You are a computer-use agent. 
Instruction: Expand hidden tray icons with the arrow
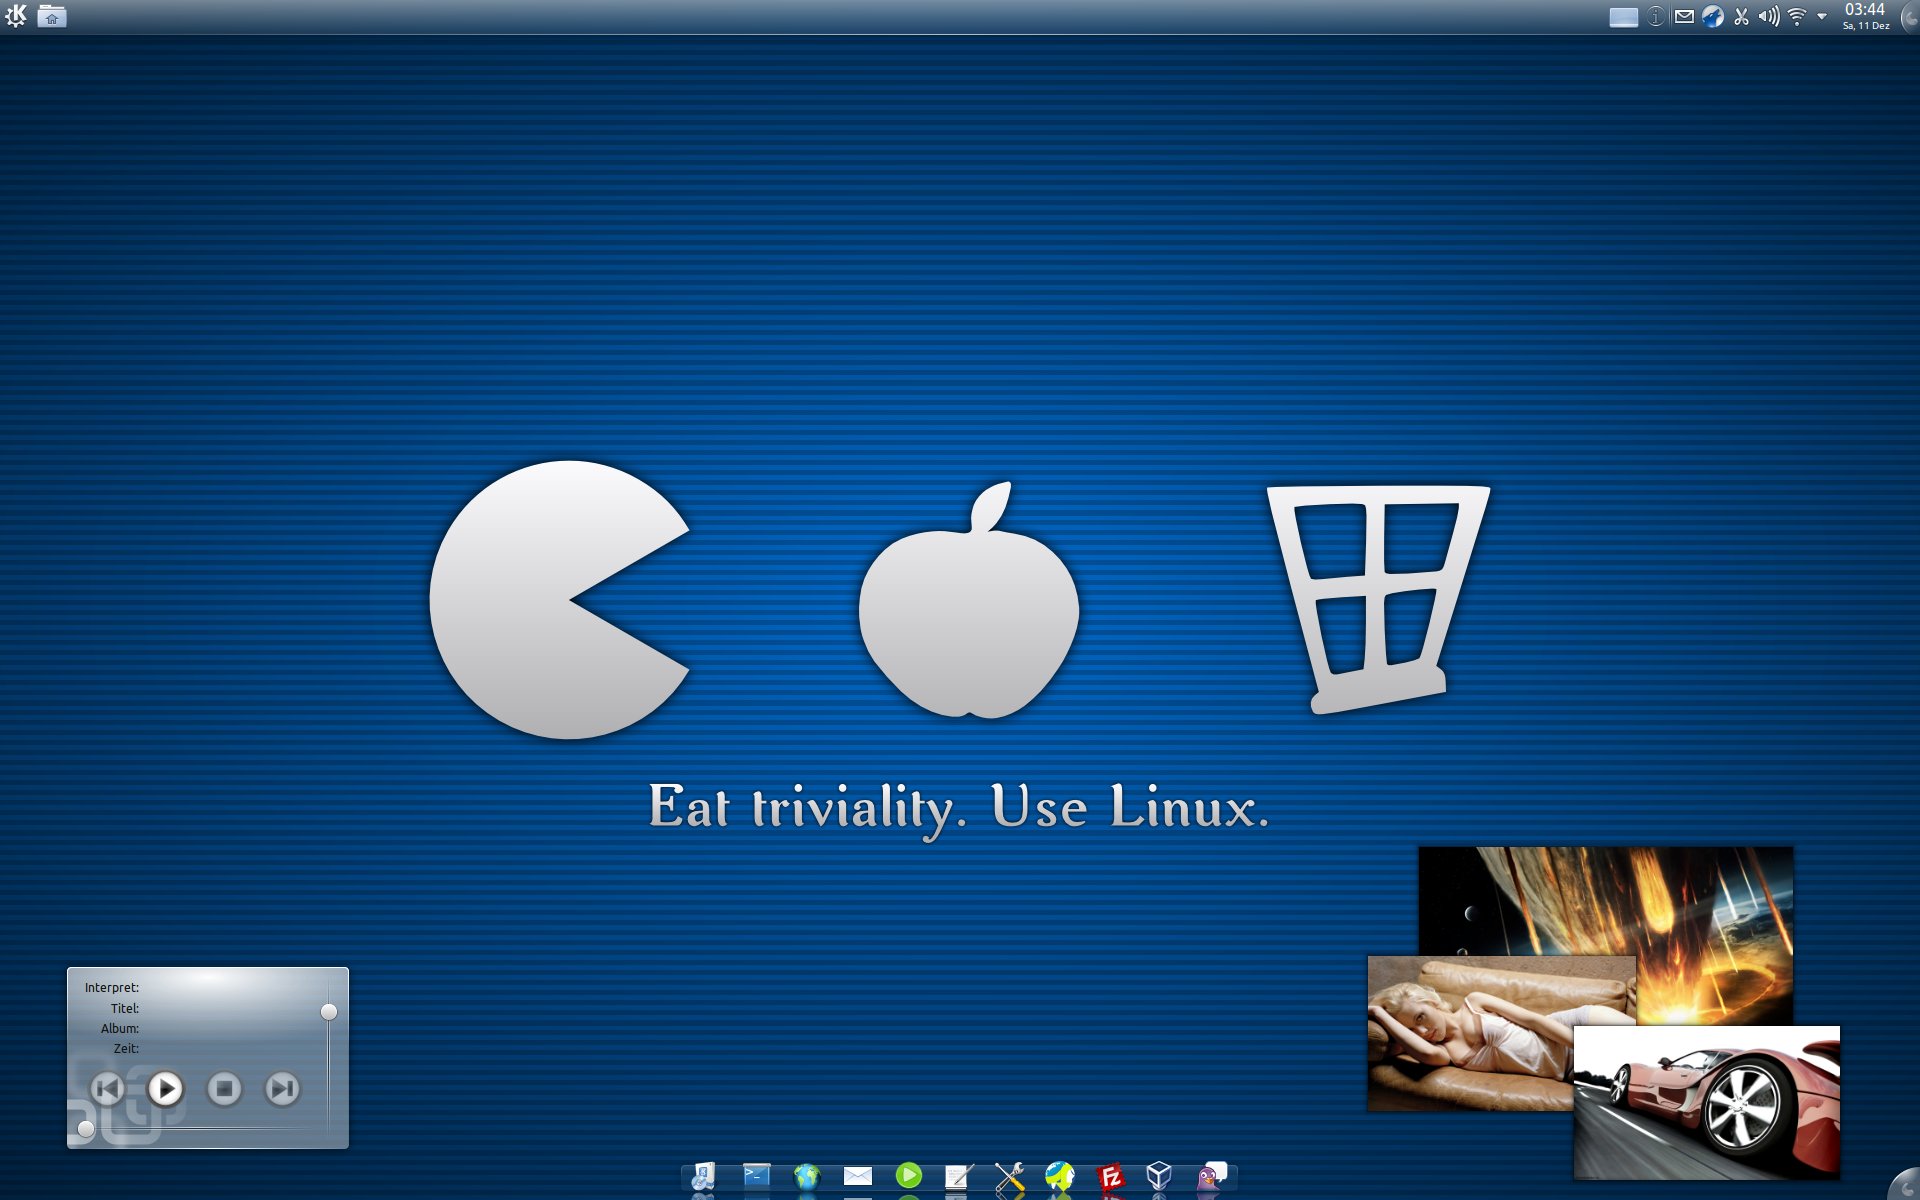pos(1822,17)
